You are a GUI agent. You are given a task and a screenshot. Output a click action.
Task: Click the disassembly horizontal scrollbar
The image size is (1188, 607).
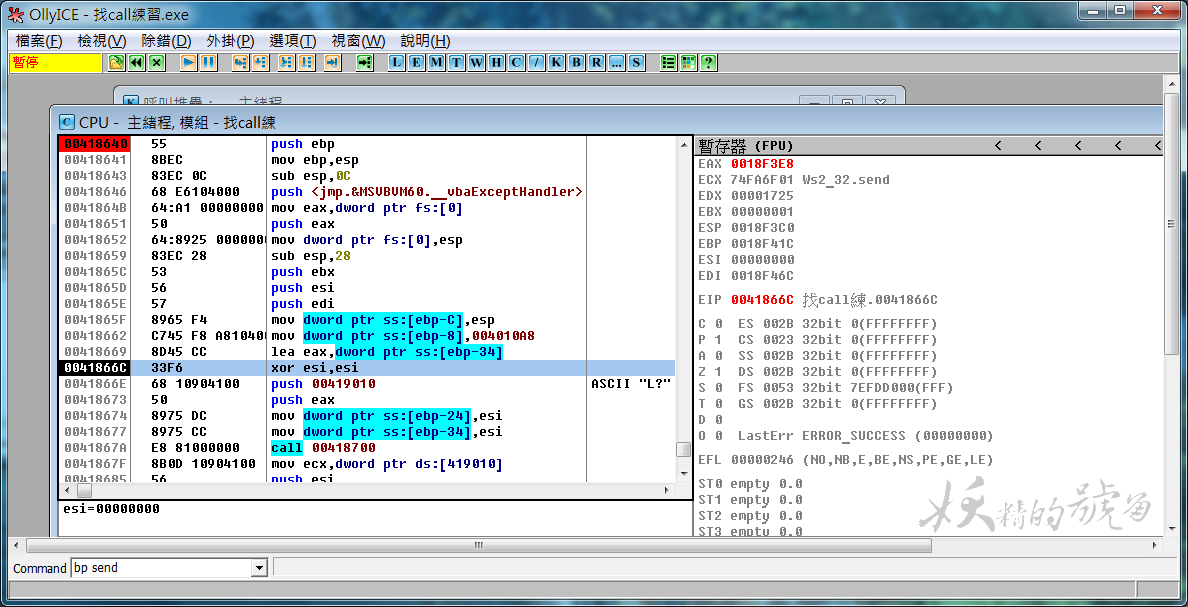point(370,491)
